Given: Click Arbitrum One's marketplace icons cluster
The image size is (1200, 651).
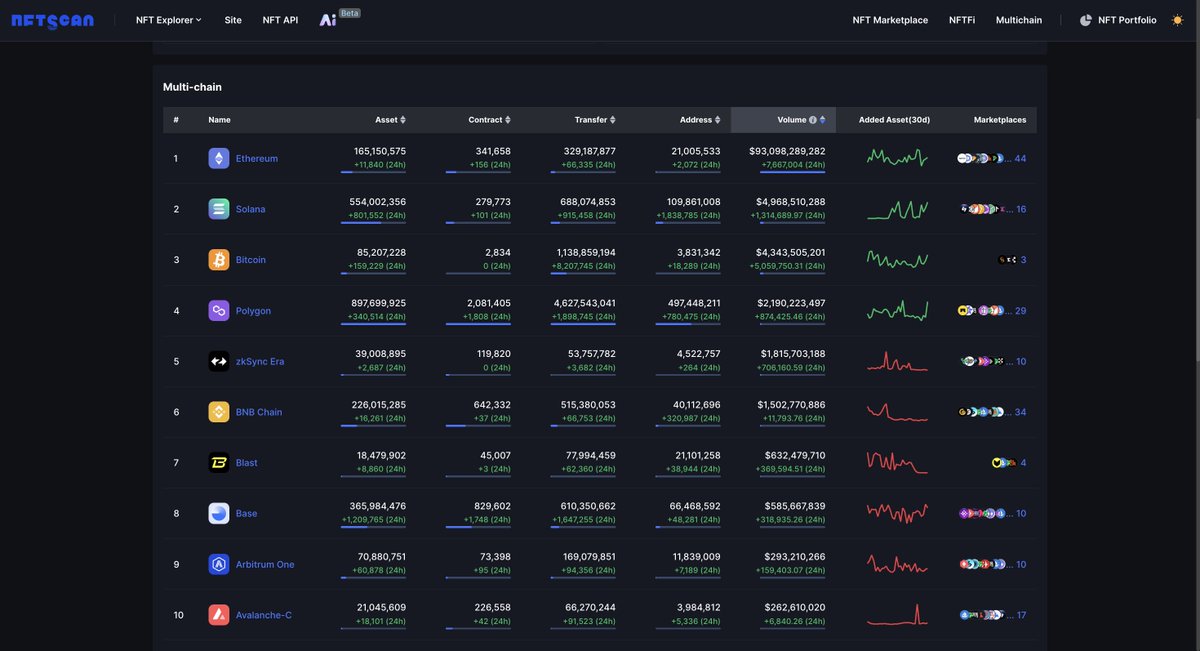Looking at the screenshot, I should pos(982,564).
